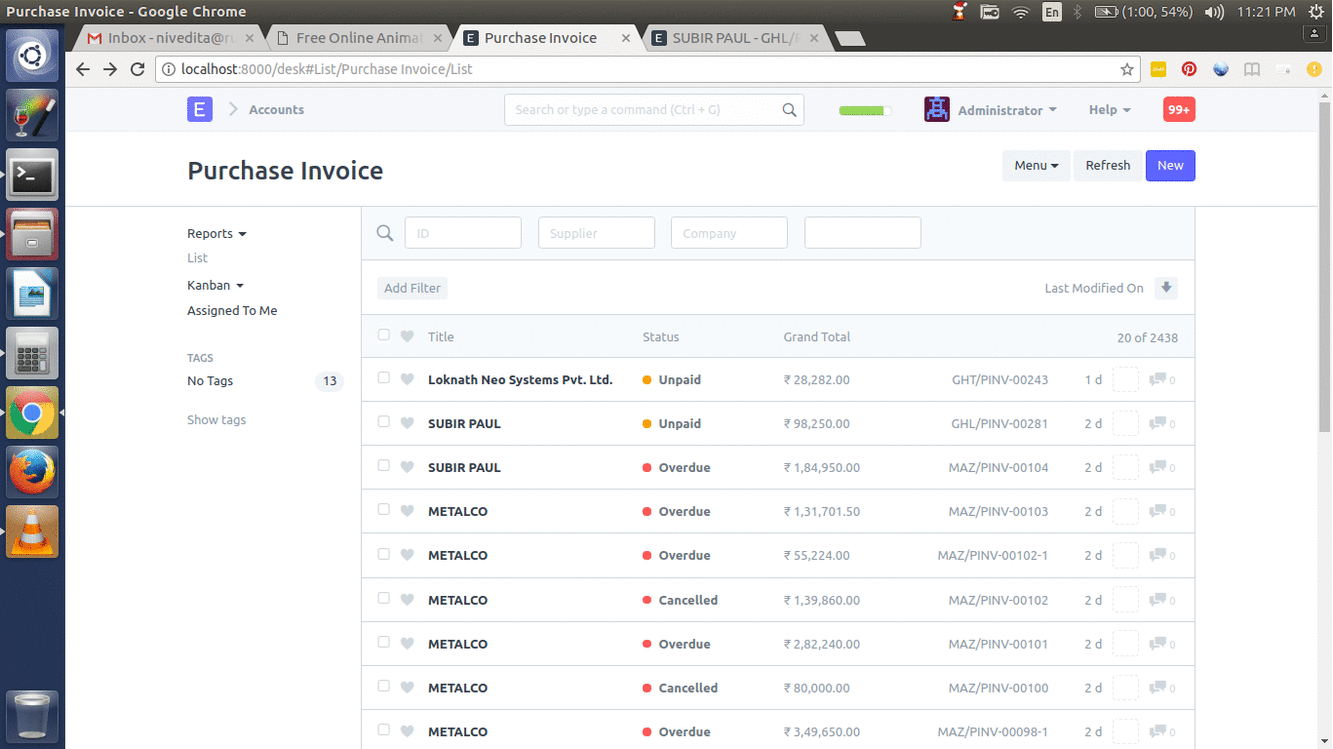Like the MAZ/PINV-00104 invoice heart

(407, 468)
